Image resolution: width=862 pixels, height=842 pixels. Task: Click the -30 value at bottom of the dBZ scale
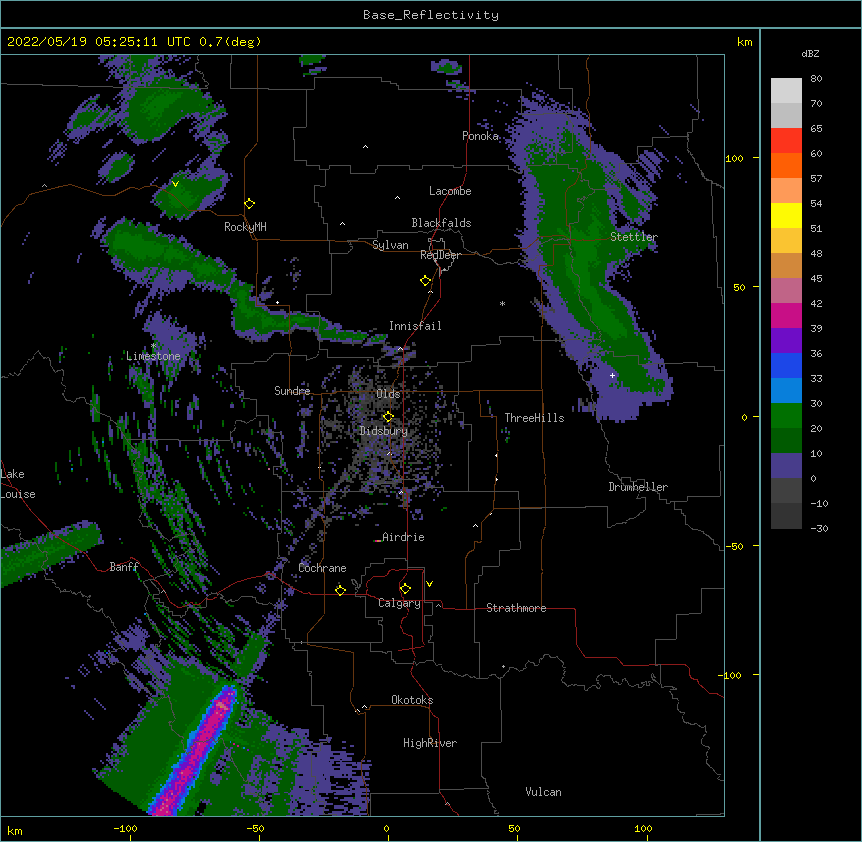[x=819, y=528]
